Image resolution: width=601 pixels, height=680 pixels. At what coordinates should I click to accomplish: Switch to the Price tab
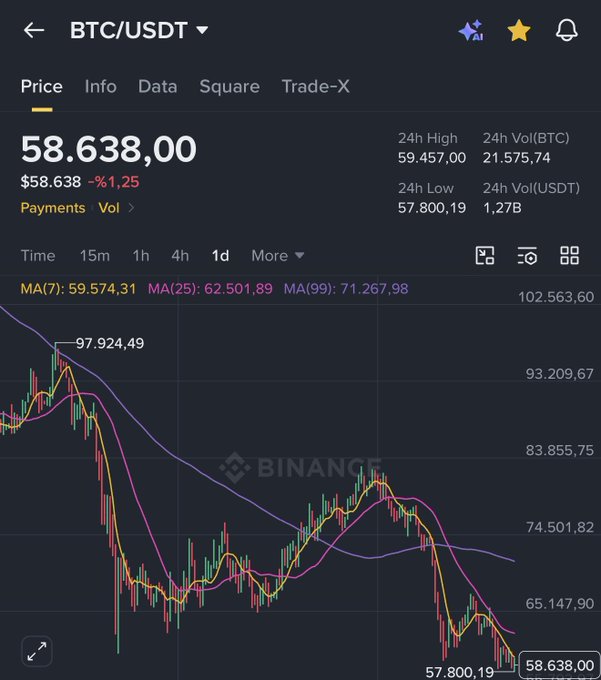pyautogui.click(x=42, y=86)
